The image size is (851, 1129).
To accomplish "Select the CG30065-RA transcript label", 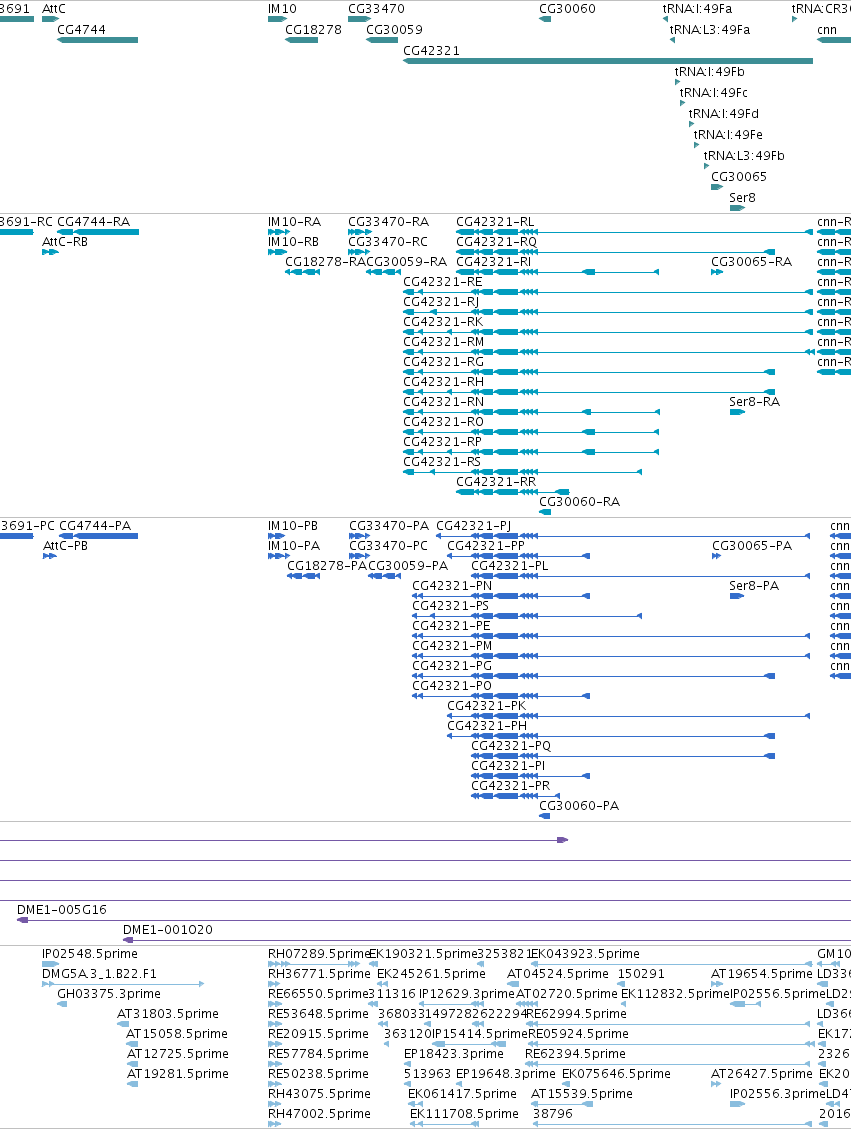I will click(752, 262).
